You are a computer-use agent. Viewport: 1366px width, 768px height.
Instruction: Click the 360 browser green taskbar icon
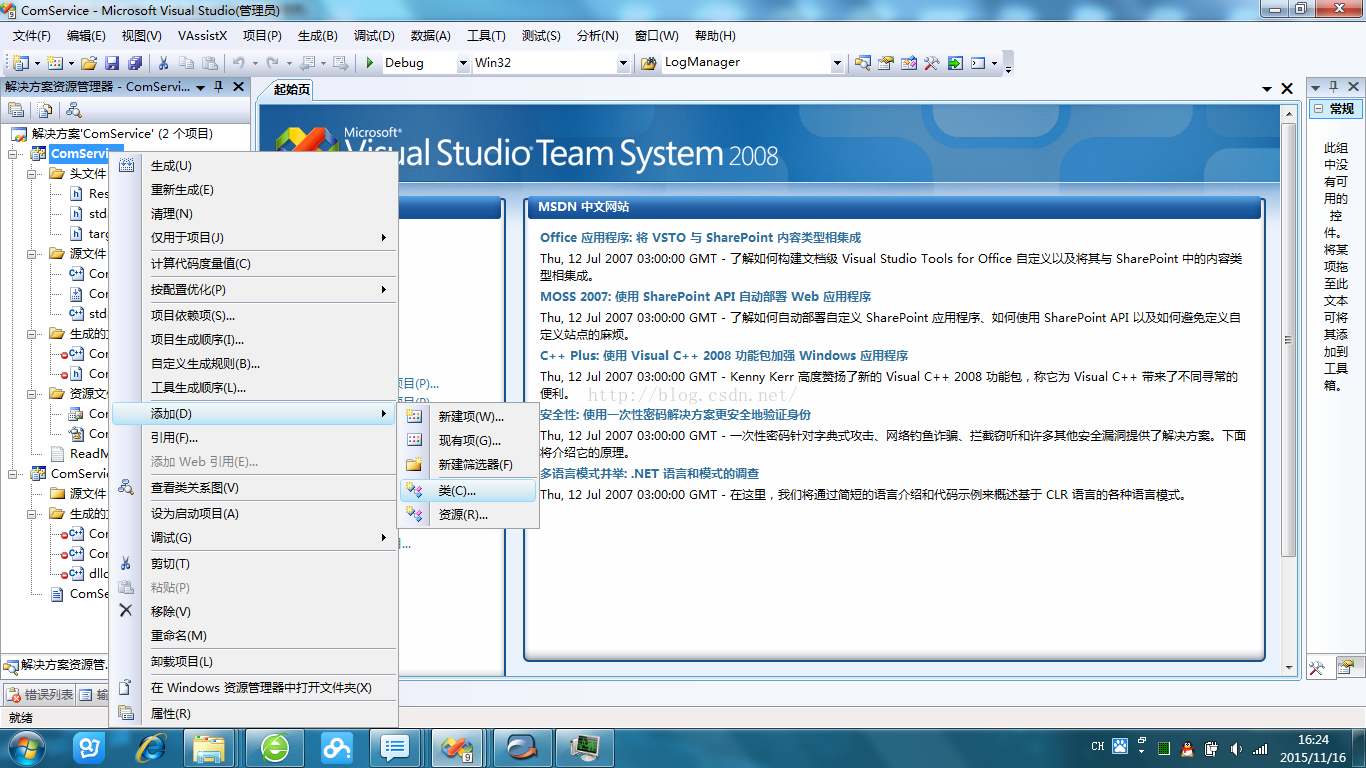[x=275, y=747]
